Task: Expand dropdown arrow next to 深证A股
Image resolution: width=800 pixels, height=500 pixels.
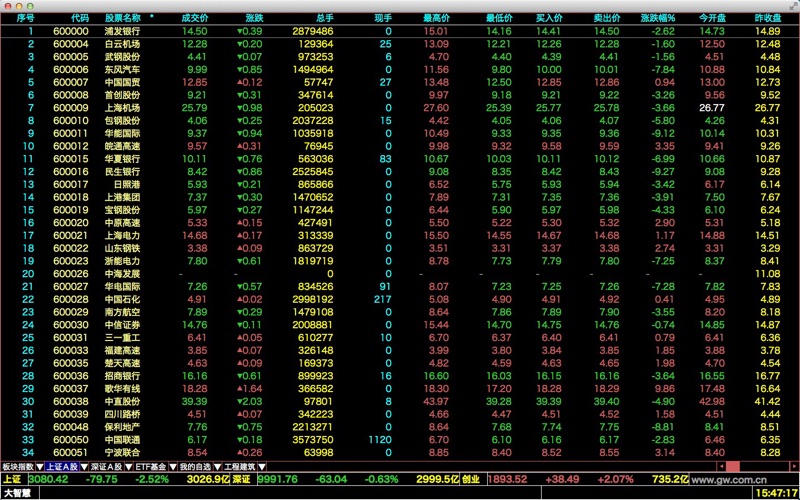Action: [129, 466]
